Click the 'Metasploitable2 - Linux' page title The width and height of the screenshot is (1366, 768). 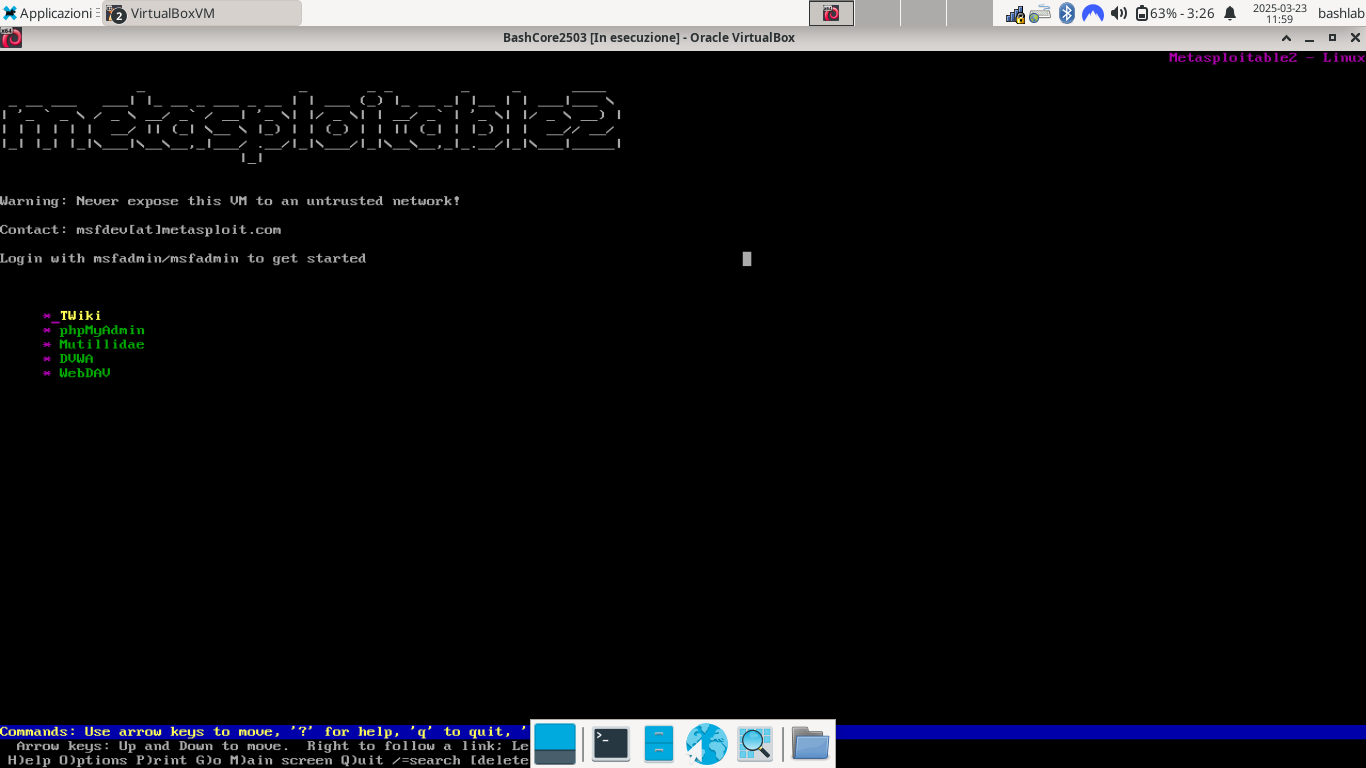point(1267,58)
